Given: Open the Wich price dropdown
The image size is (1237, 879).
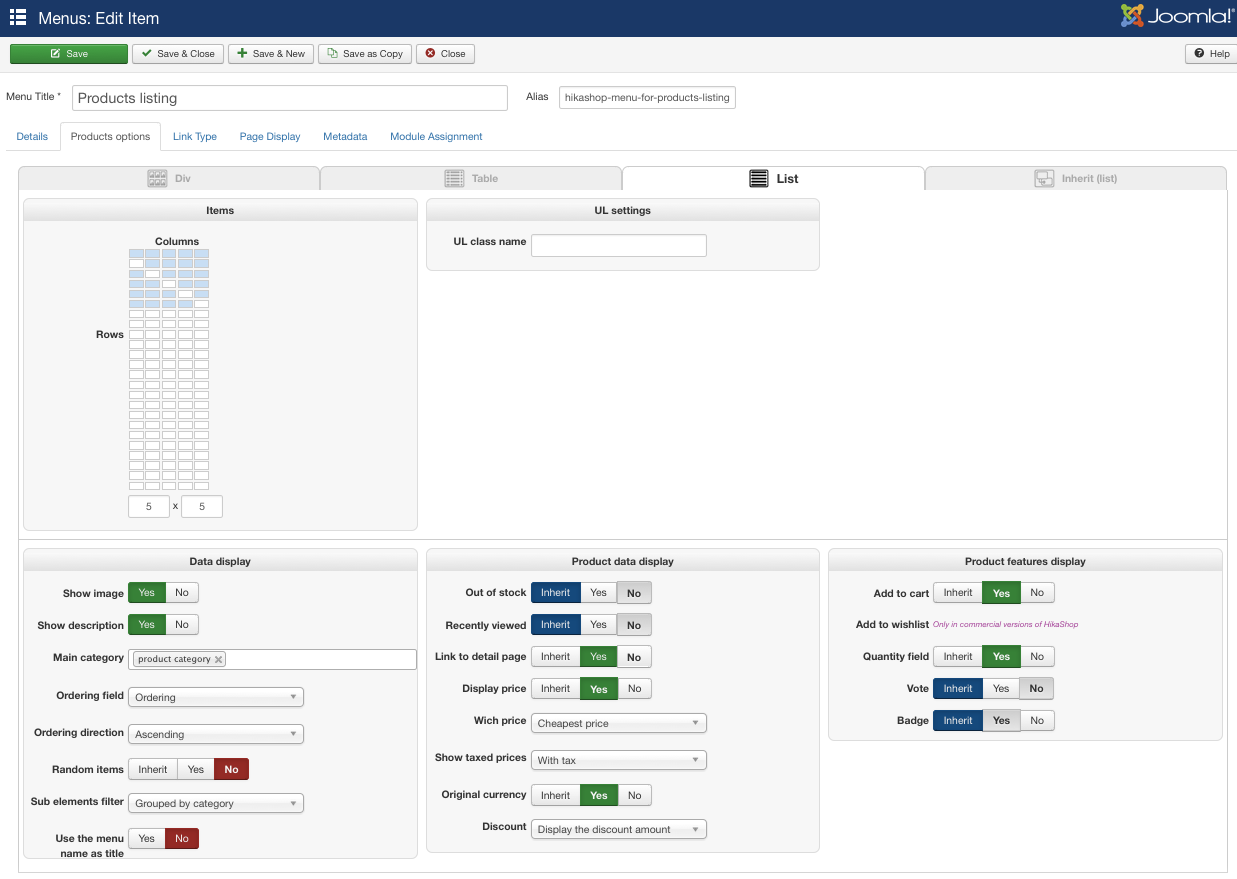Looking at the screenshot, I should (x=619, y=723).
